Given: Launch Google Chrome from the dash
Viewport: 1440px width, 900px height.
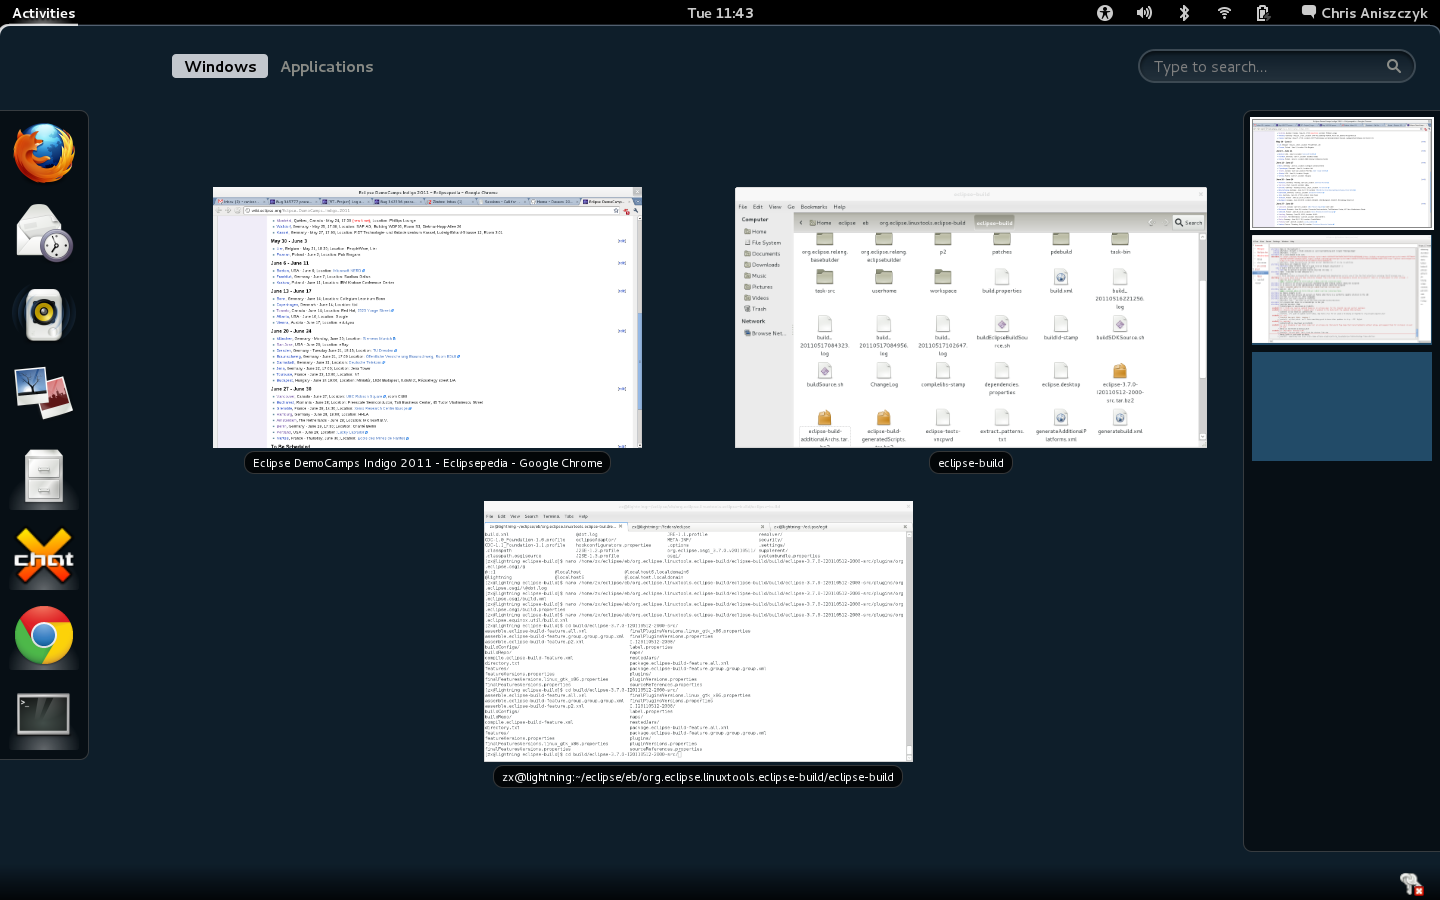Looking at the screenshot, I should coord(44,636).
